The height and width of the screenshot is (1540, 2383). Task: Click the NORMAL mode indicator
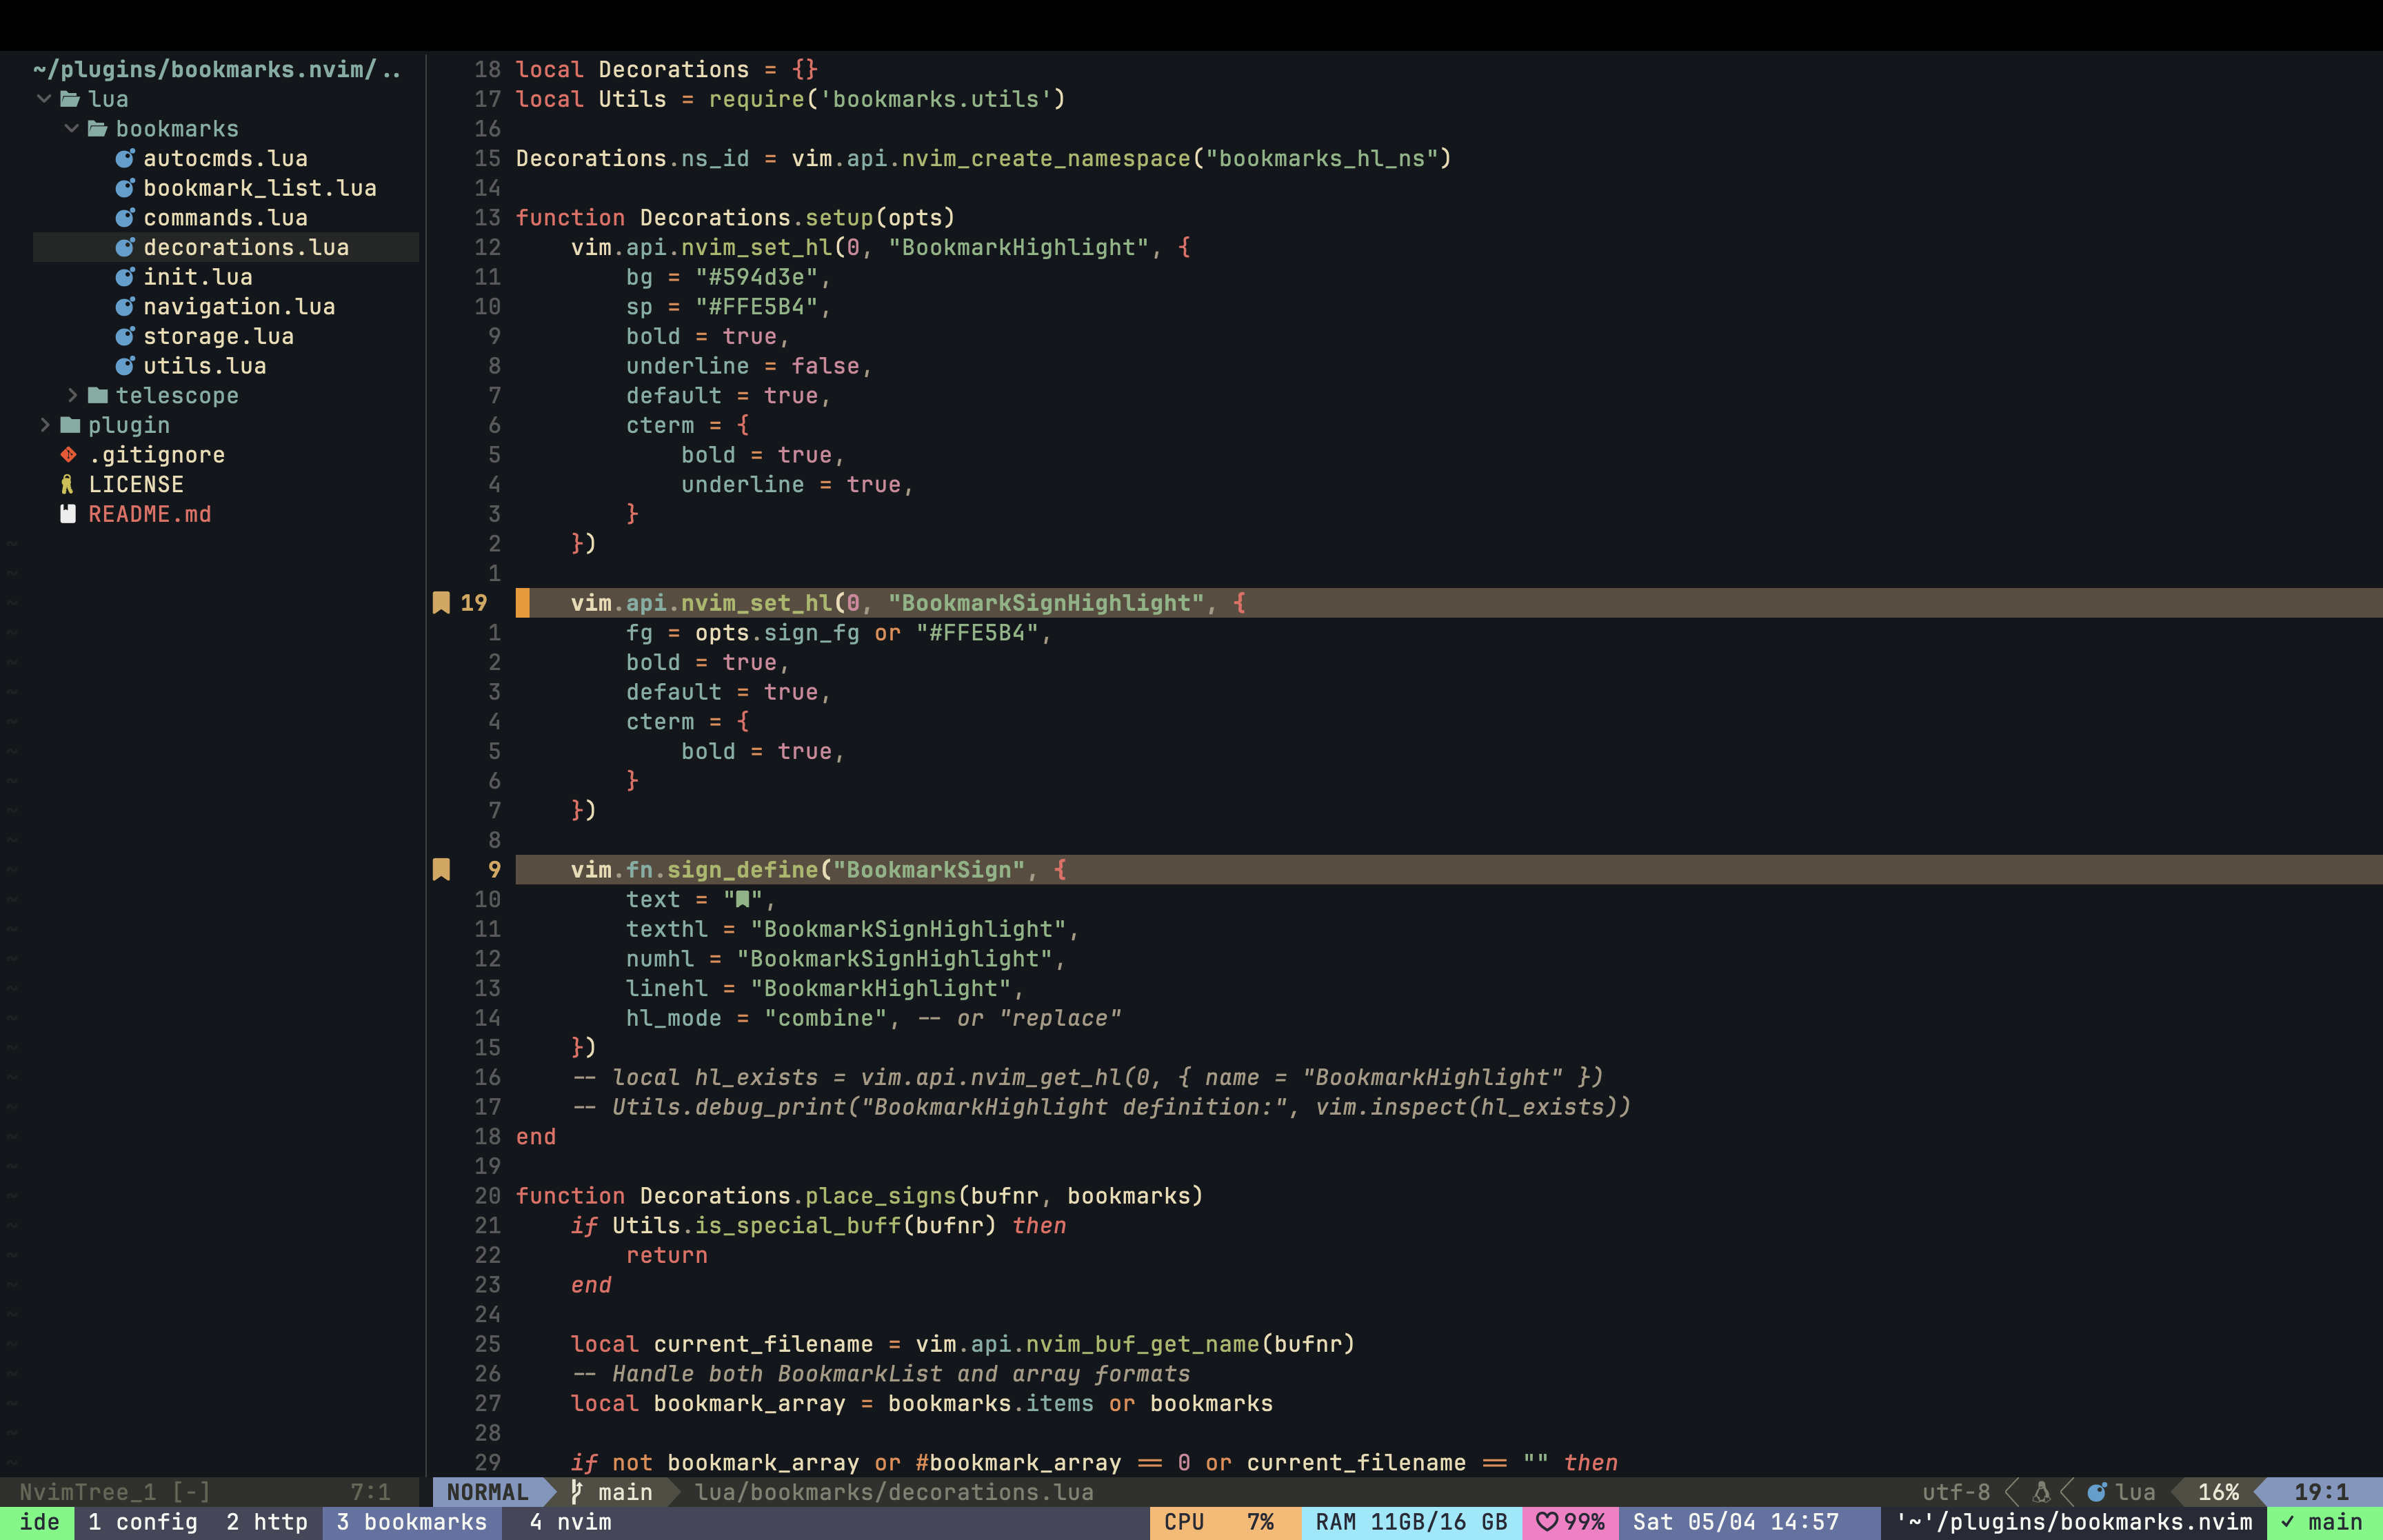pos(488,1492)
